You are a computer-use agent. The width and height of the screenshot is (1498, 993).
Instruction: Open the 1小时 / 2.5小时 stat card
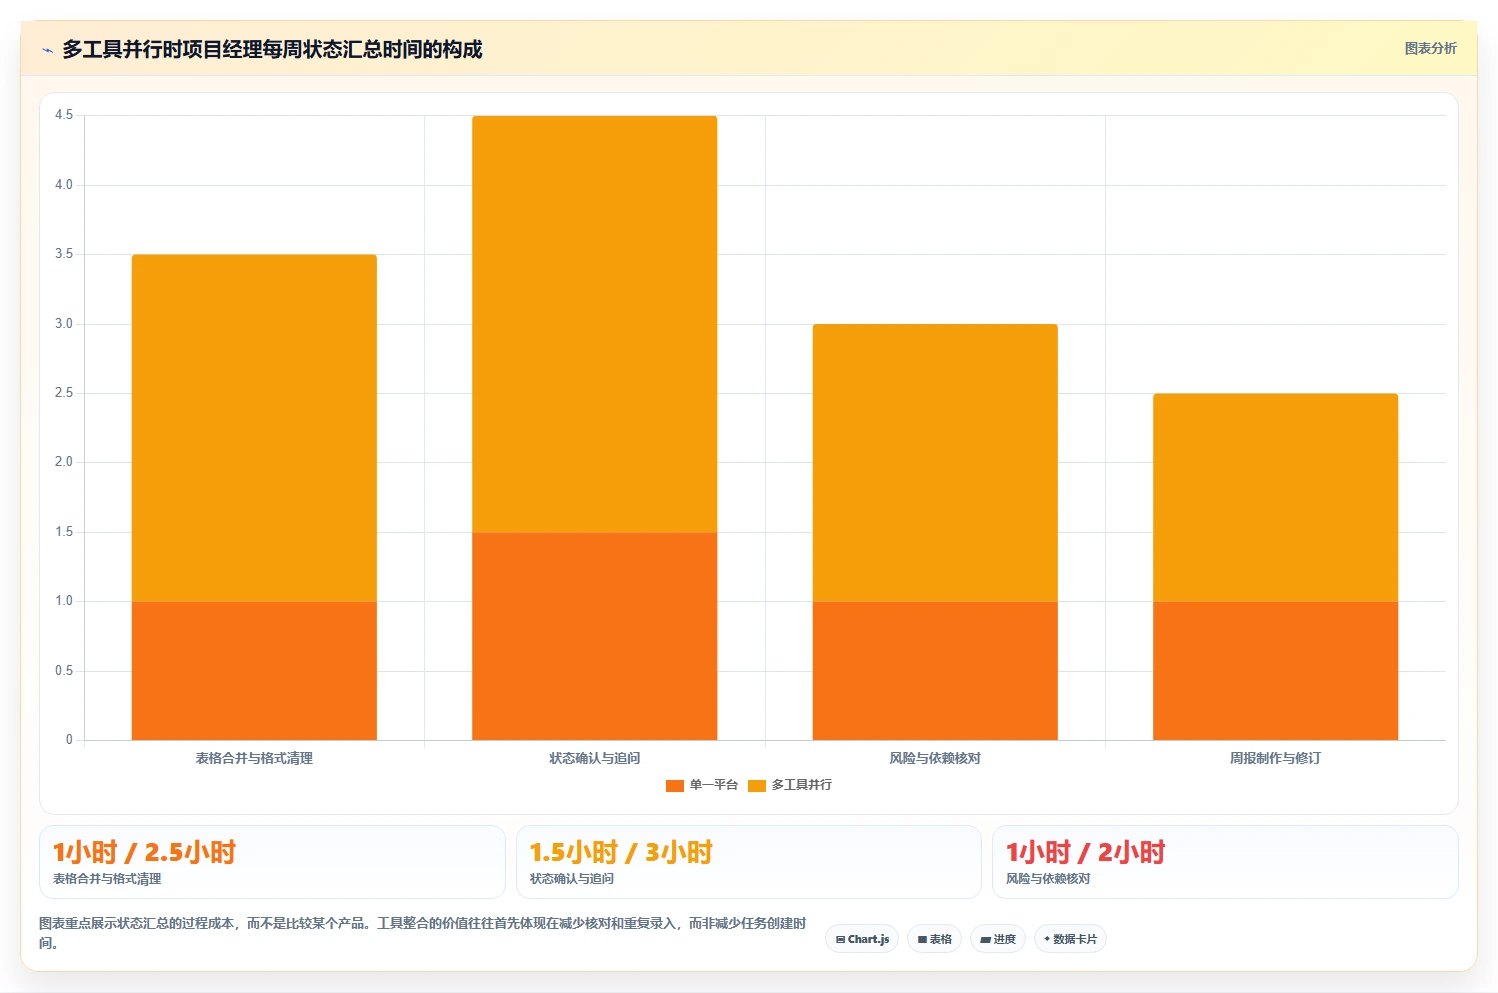click(x=272, y=862)
